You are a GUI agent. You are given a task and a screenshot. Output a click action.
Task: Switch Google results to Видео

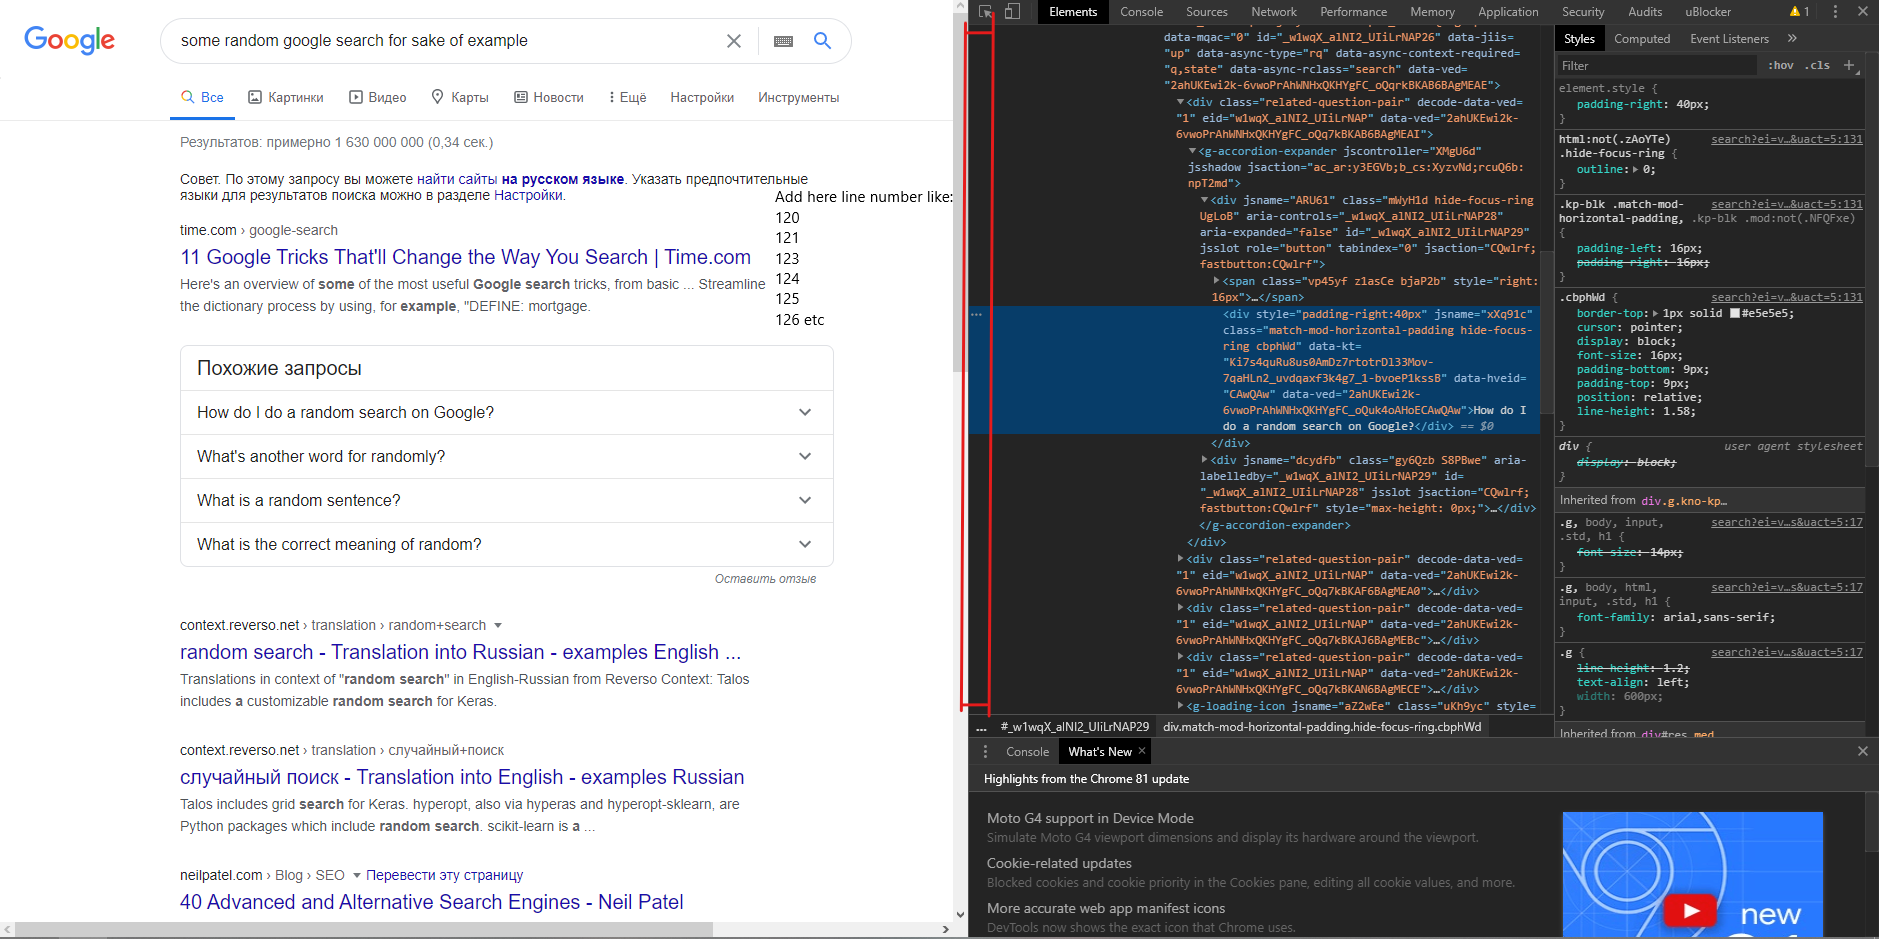point(377,97)
